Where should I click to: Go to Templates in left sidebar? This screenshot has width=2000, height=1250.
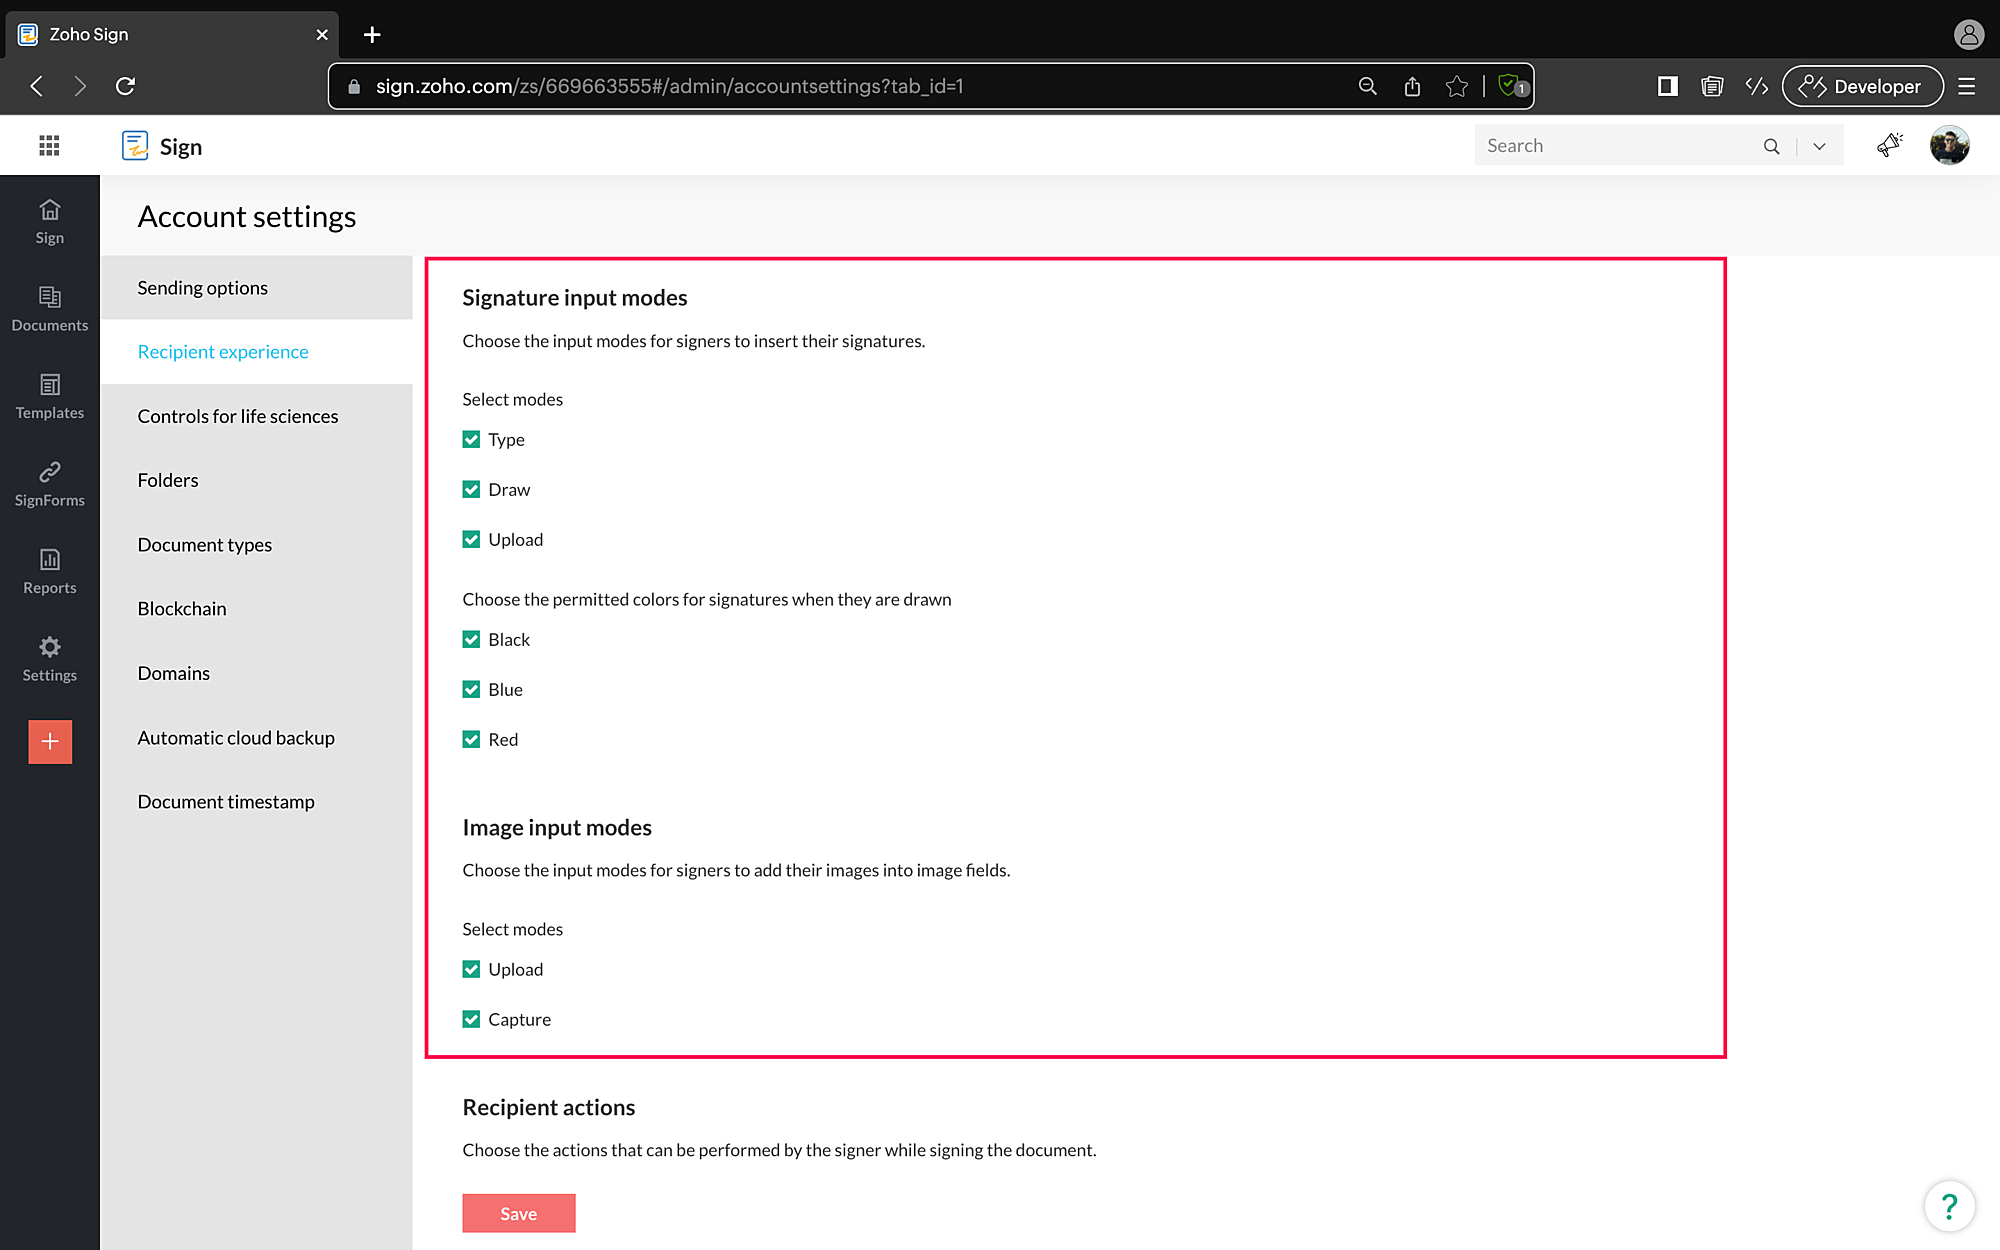(49, 396)
